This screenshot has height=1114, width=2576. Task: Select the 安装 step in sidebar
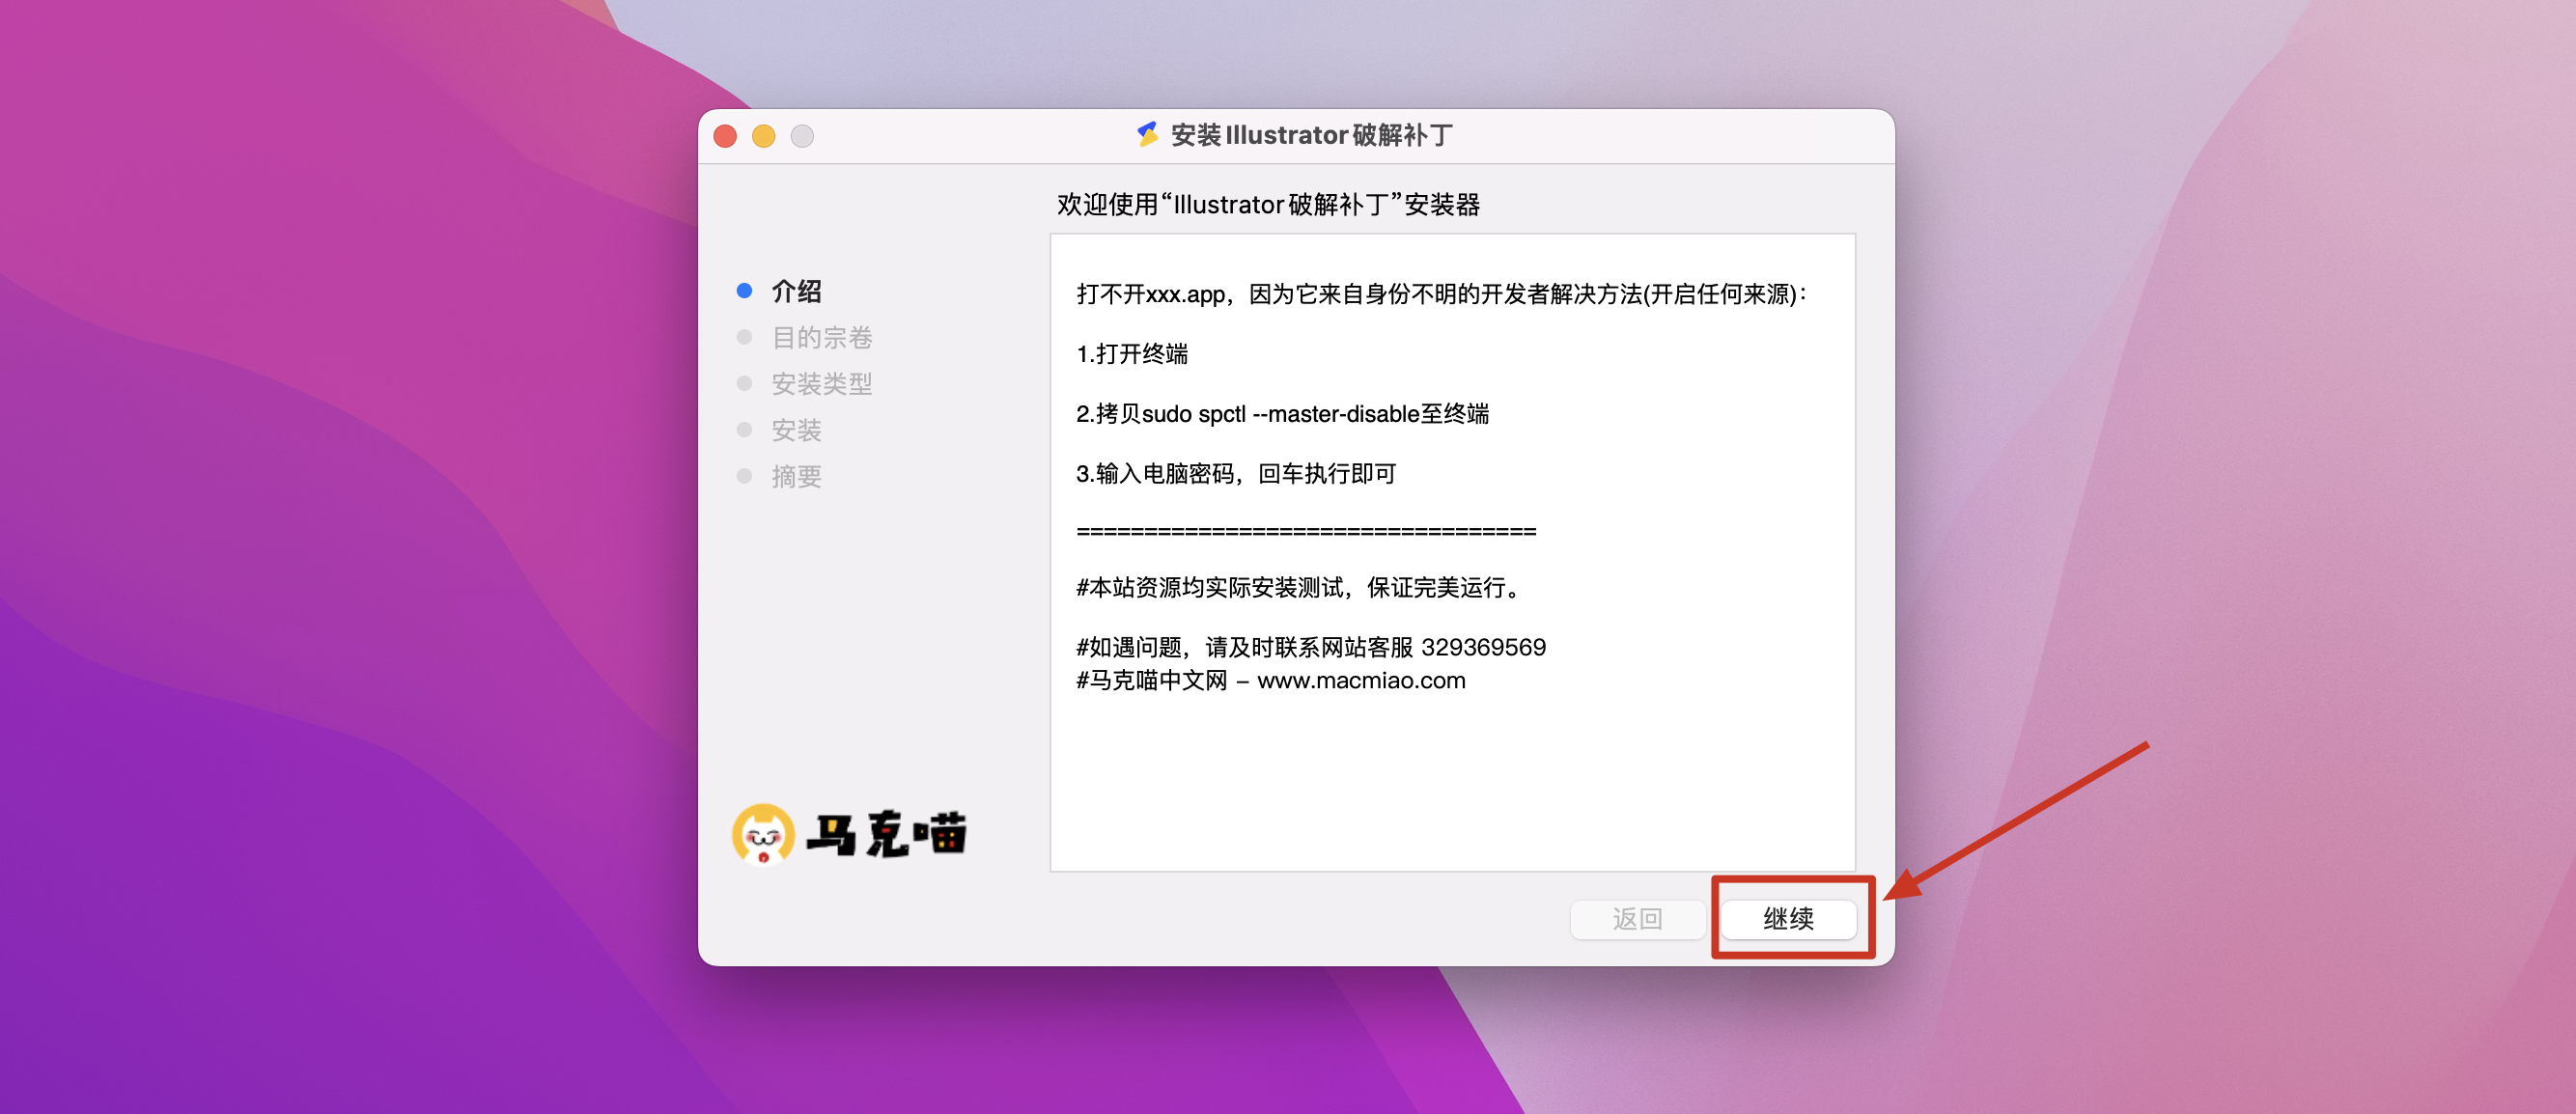[x=796, y=430]
